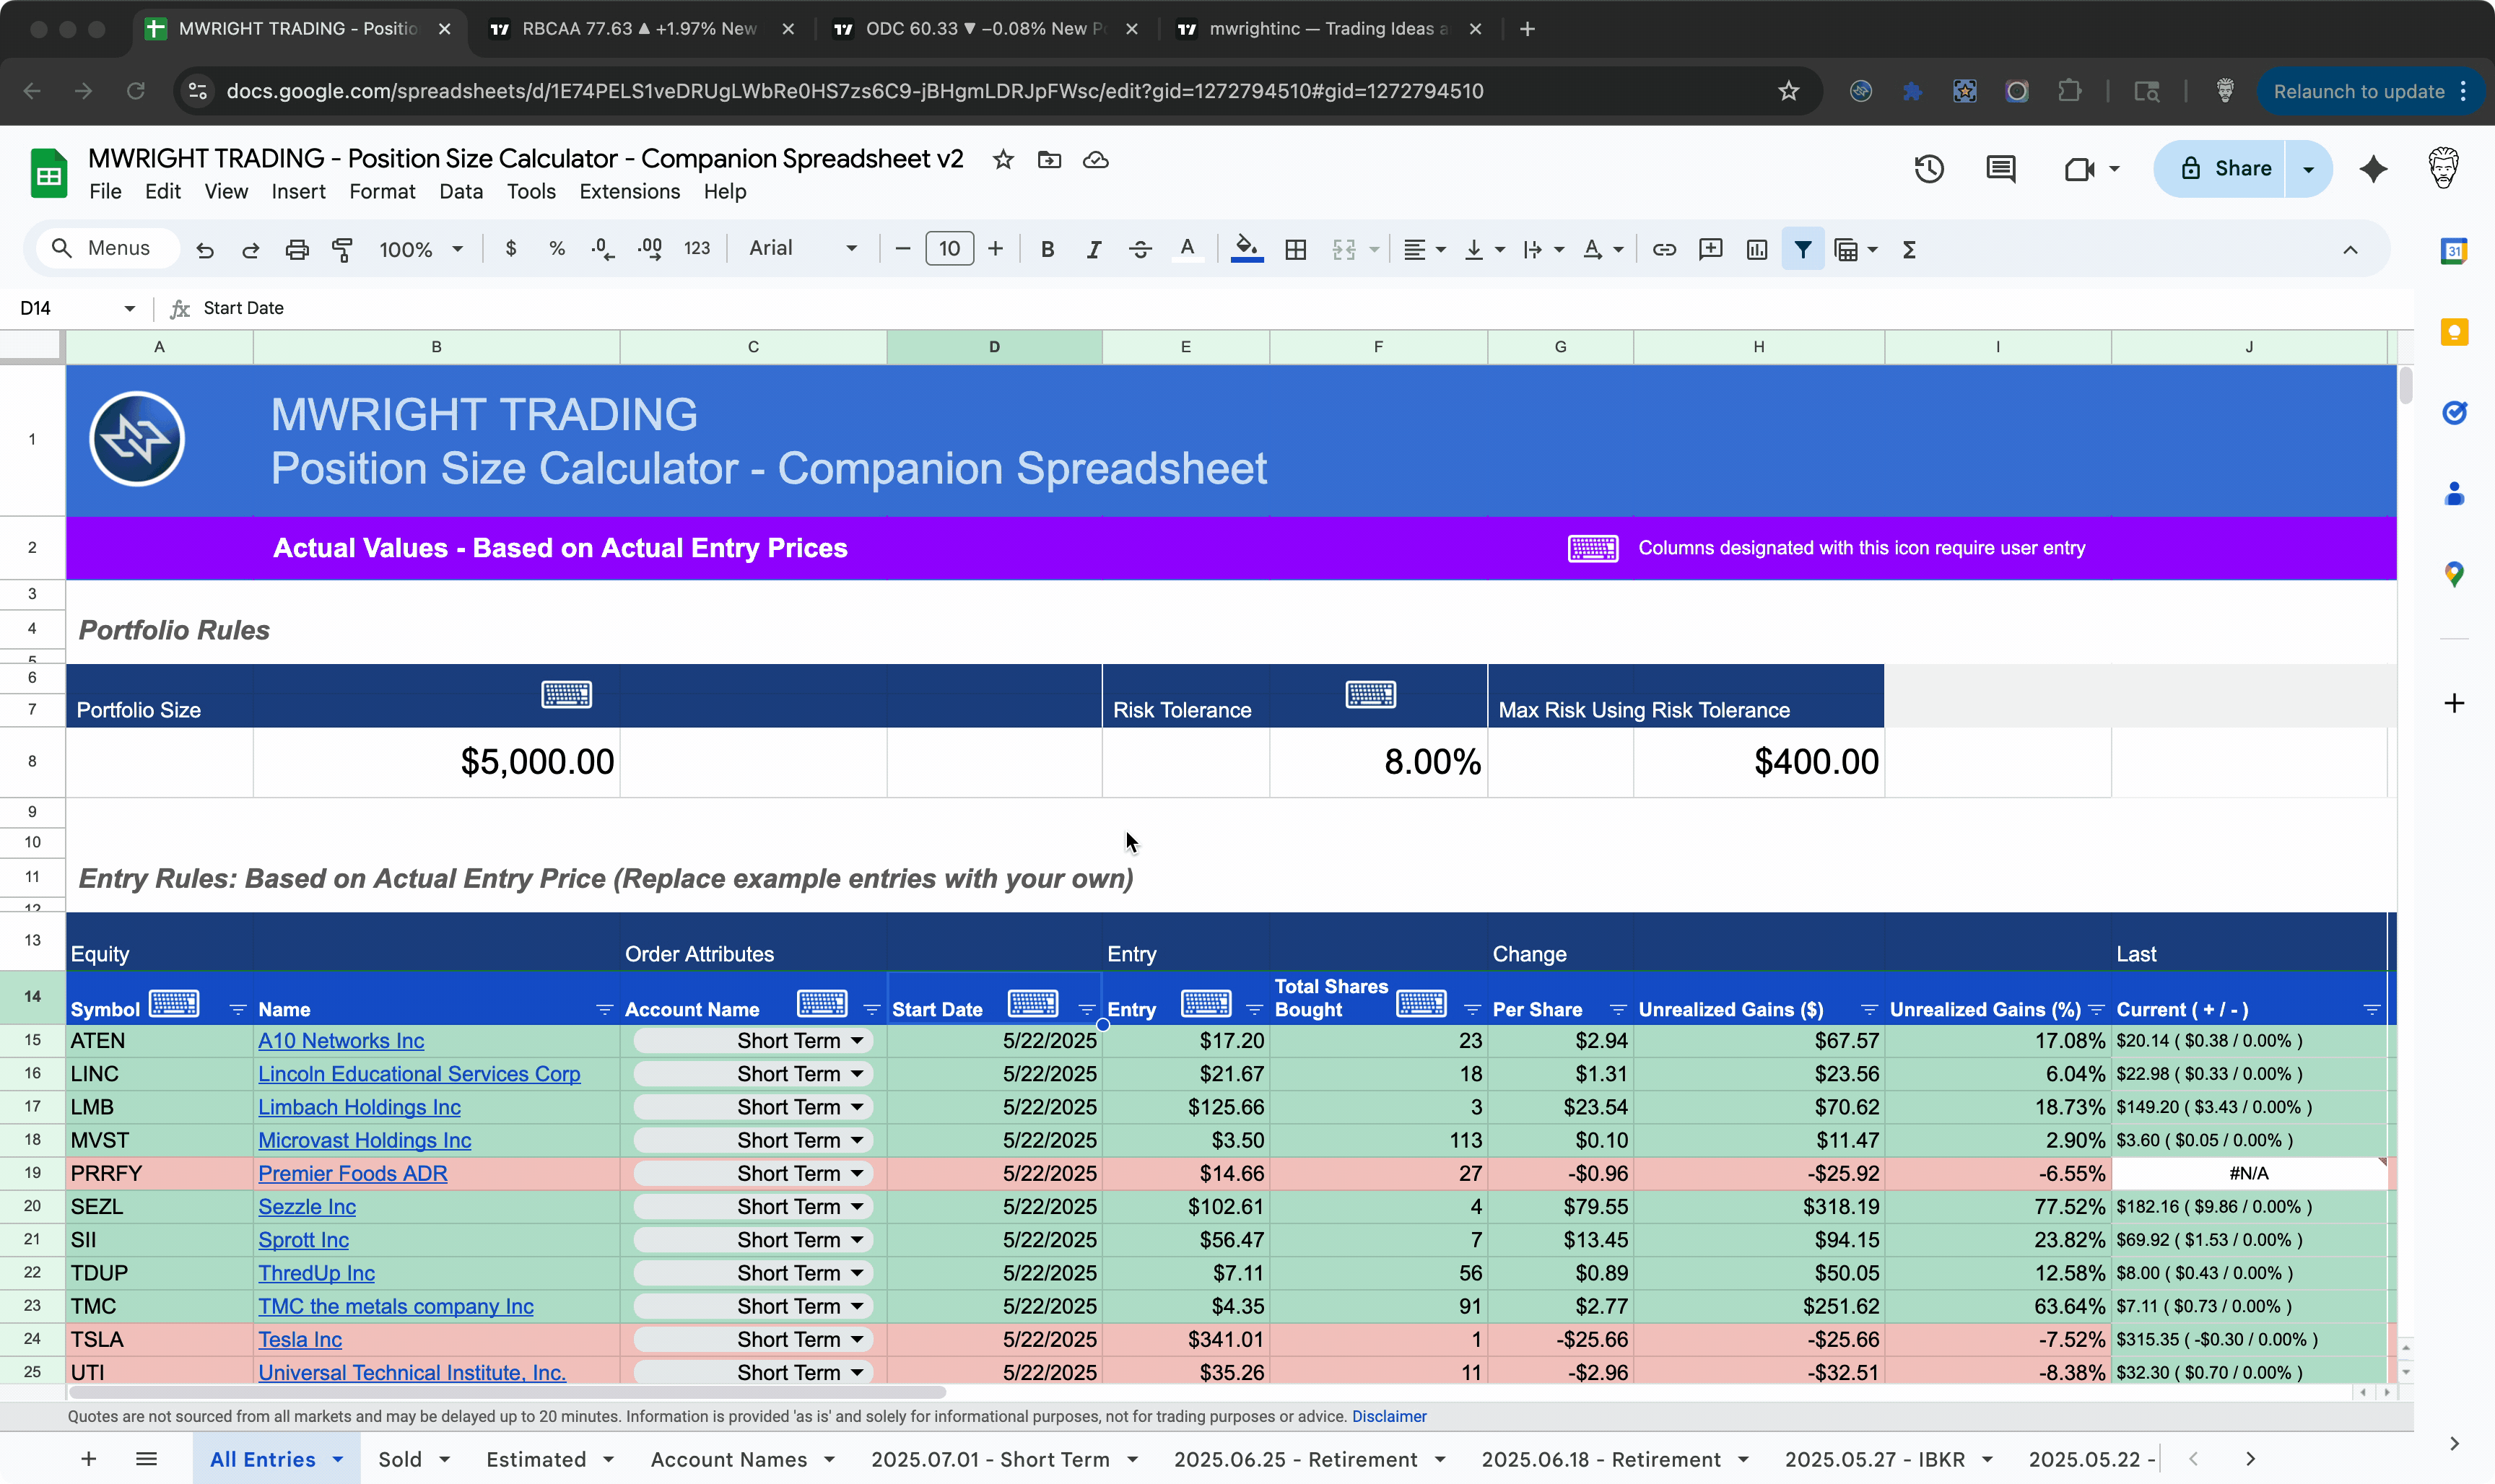Open the comments icon
Screen dimensions: 2495x1484
(x=2000, y=169)
